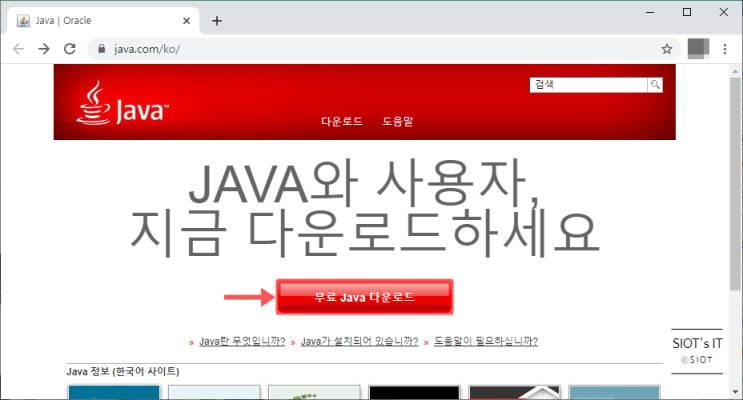This screenshot has width=743, height=400.
Task: Maximize the Chrome window
Action: (687, 12)
